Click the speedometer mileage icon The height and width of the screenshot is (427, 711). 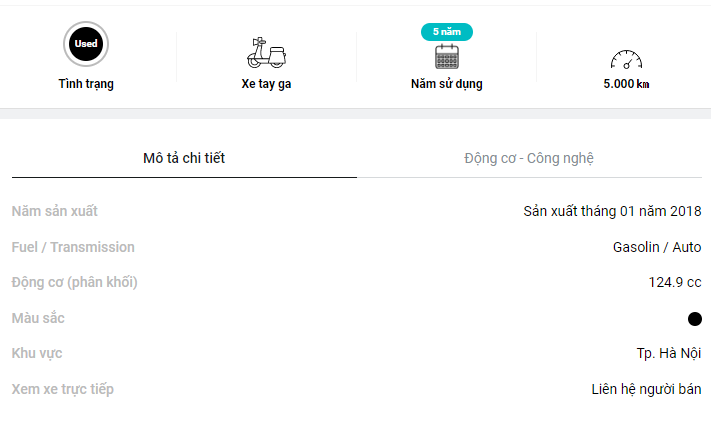click(x=626, y=59)
